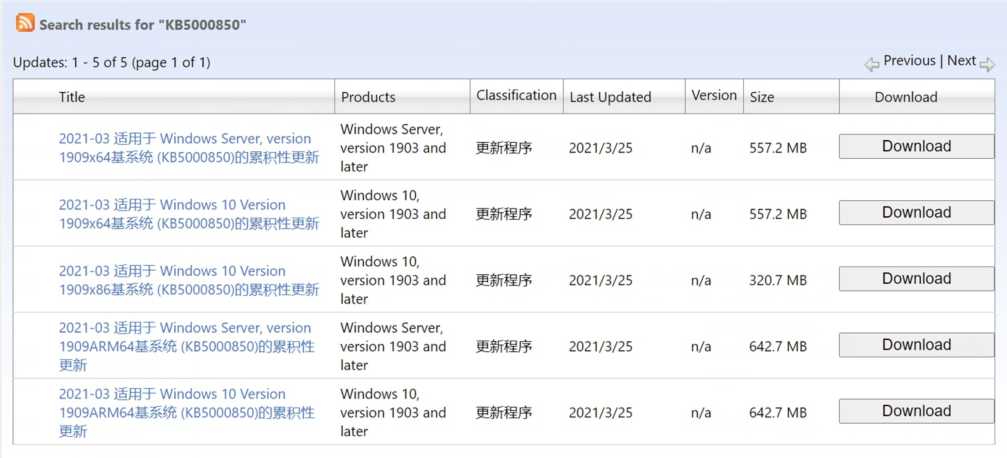Sort results by Last Updated column
This screenshot has width=1007, height=458.
tap(610, 97)
